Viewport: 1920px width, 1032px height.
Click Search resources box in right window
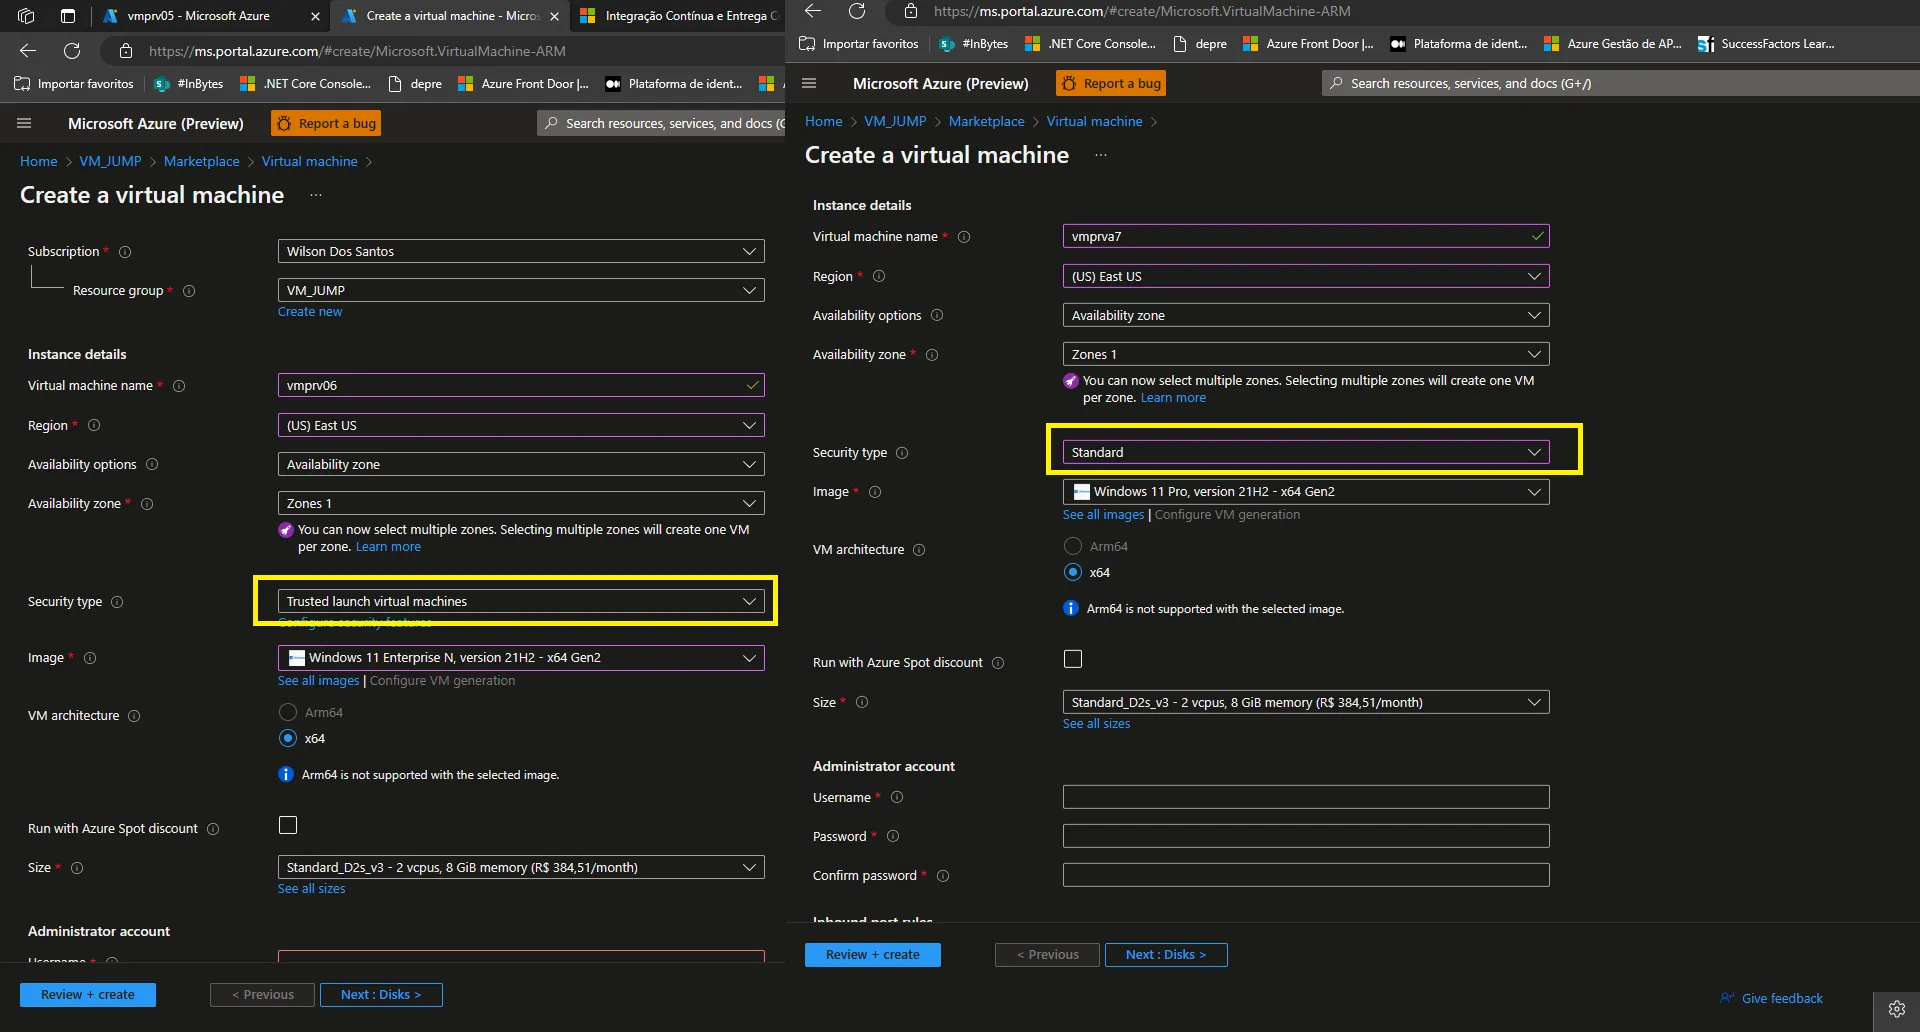pyautogui.click(x=1620, y=83)
